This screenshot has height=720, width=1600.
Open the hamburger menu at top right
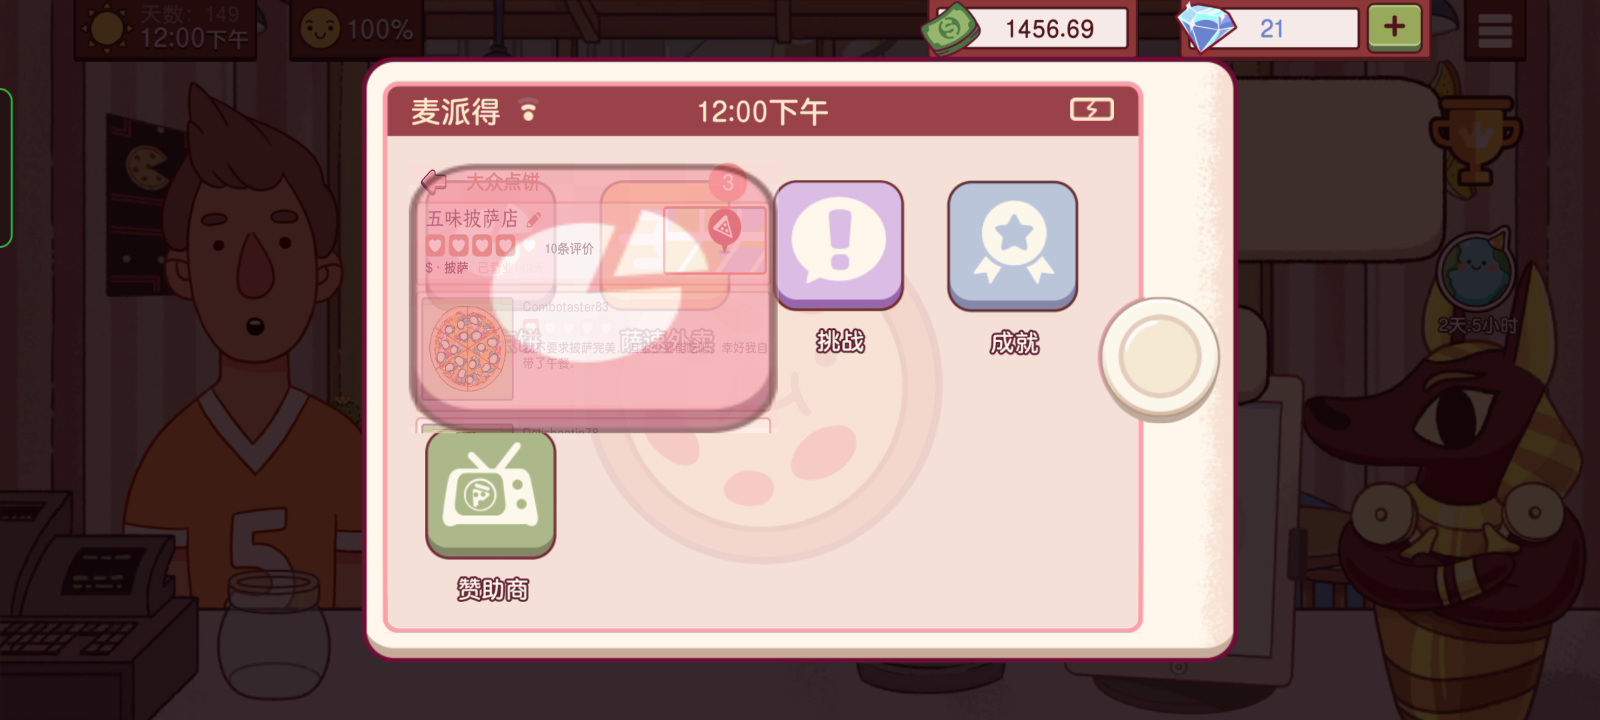[1494, 30]
